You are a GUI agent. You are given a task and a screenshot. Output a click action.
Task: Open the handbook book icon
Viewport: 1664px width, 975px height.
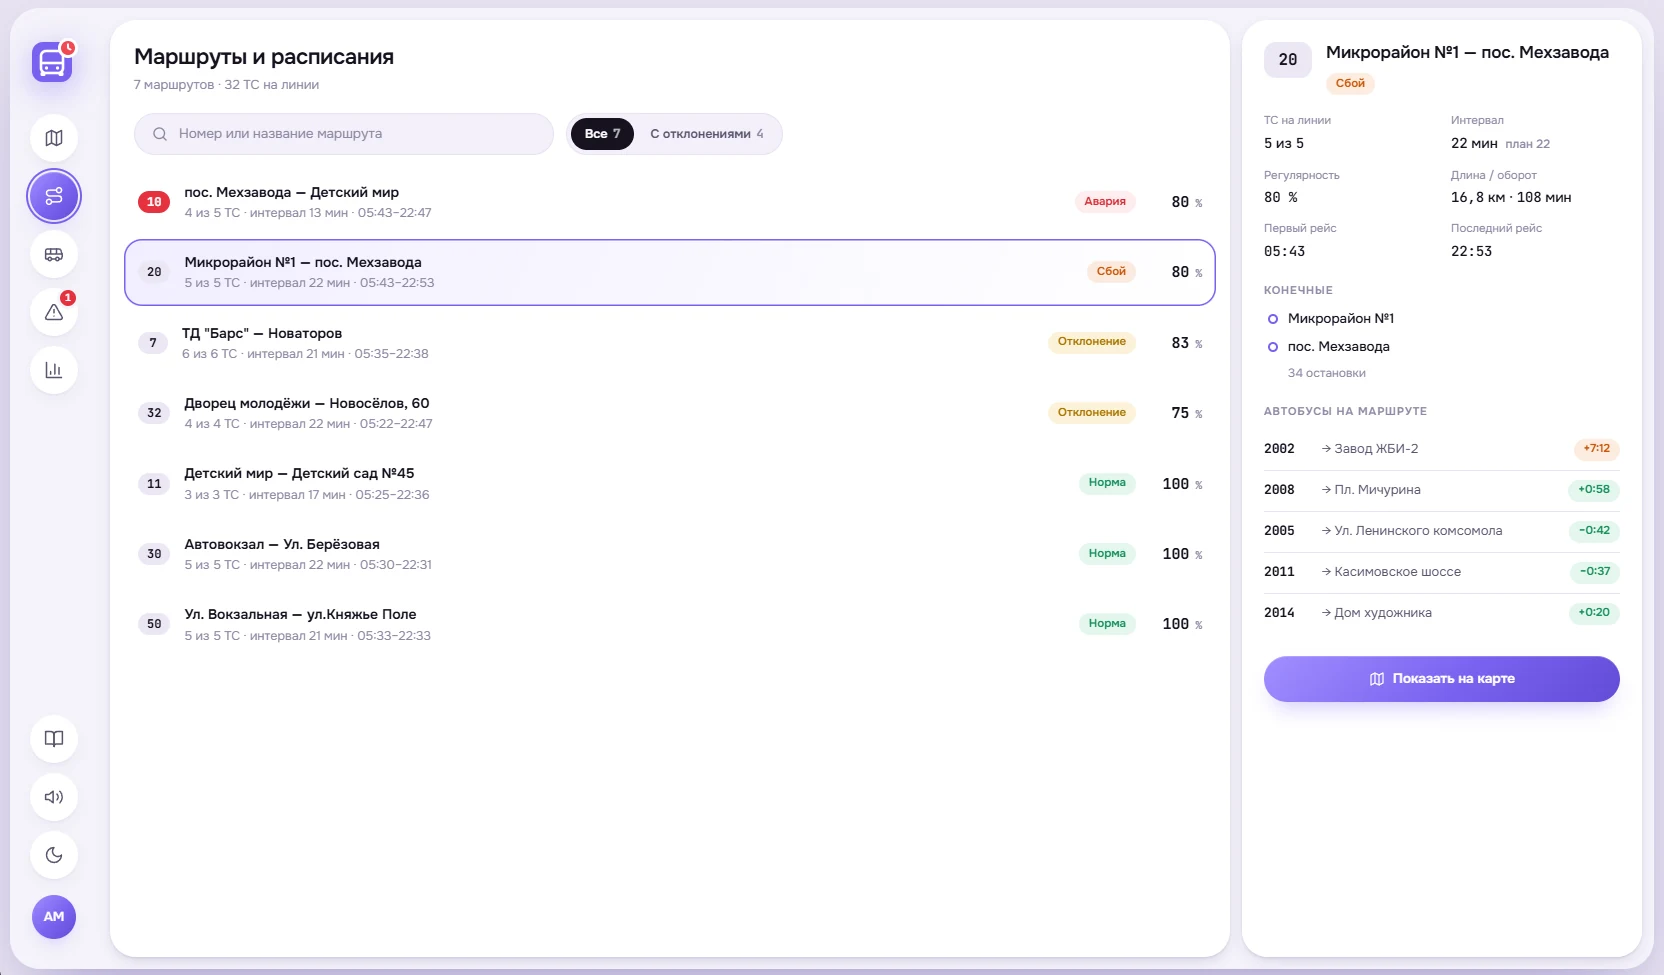click(54, 739)
